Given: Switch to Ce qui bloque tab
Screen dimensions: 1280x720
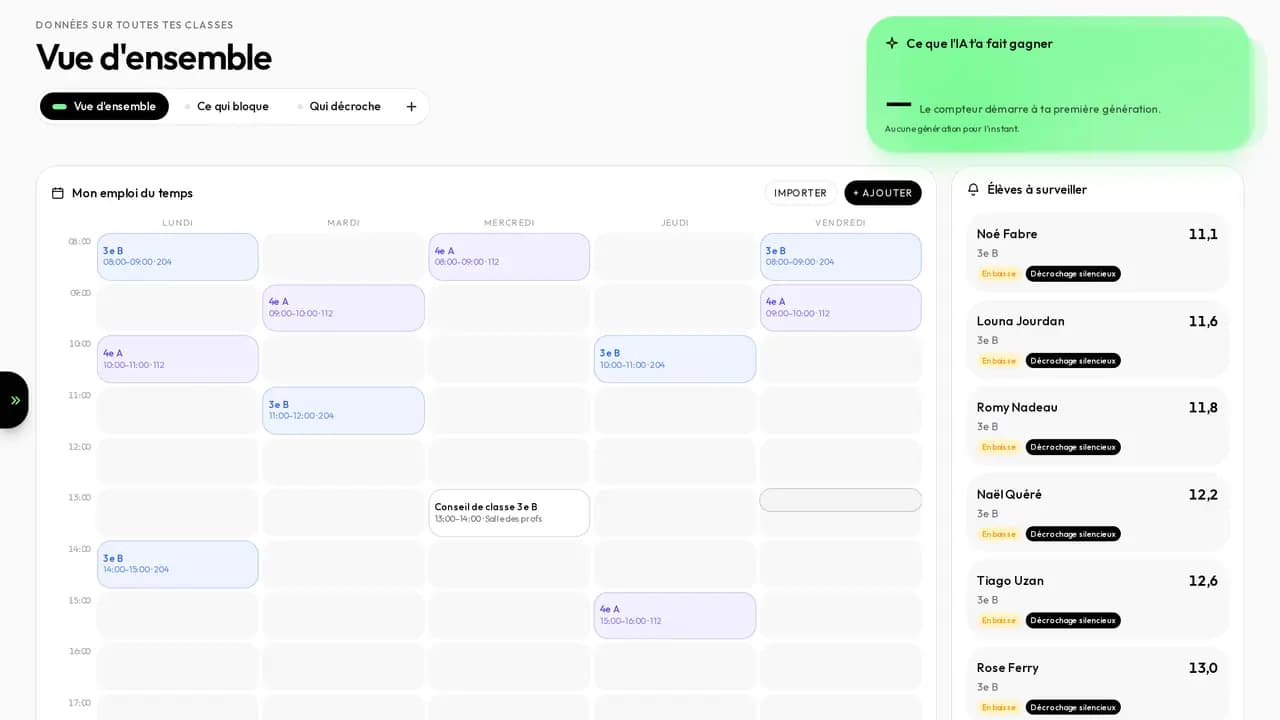Looking at the screenshot, I should (x=226, y=106).
